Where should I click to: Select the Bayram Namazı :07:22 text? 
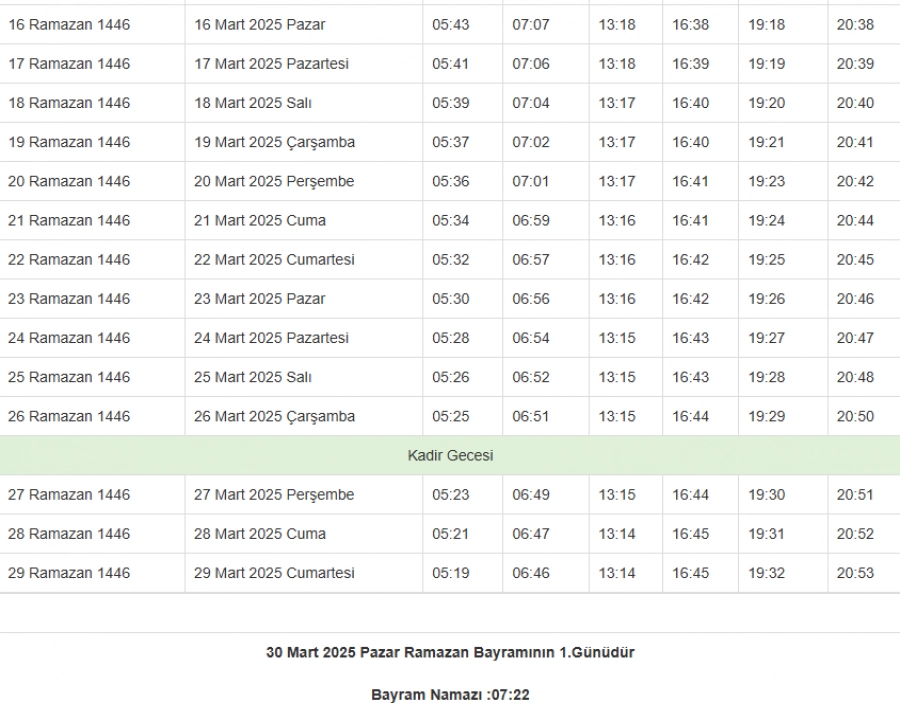[x=450, y=693]
